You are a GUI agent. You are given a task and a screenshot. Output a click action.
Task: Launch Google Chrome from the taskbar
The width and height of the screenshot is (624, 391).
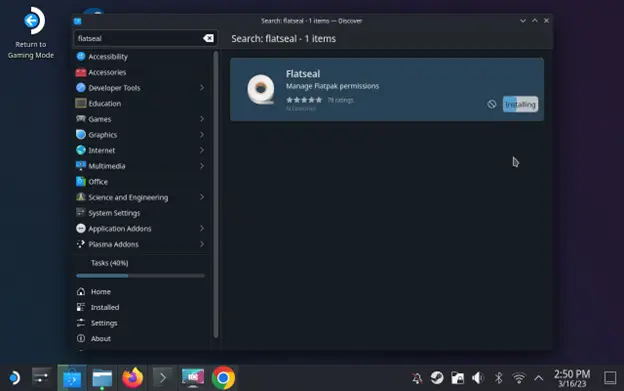click(223, 377)
